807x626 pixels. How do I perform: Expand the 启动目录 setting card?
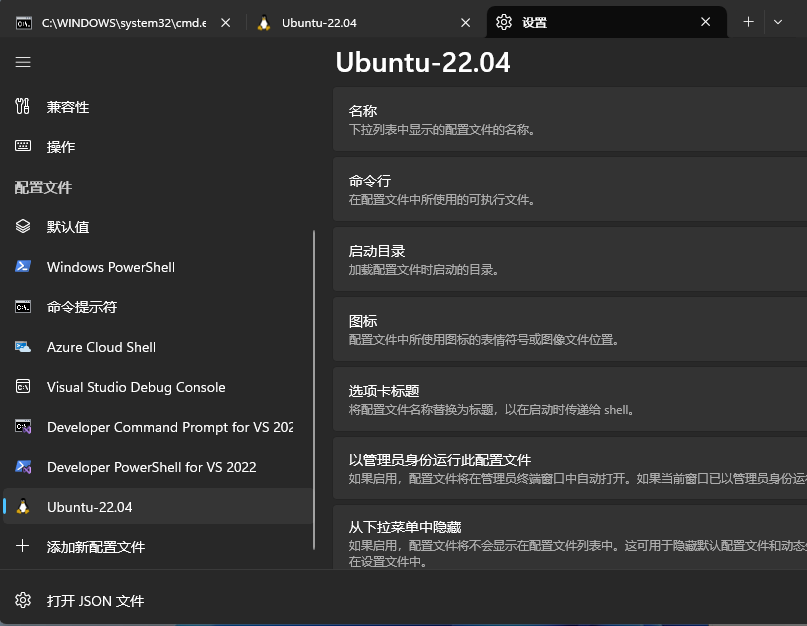coord(570,259)
